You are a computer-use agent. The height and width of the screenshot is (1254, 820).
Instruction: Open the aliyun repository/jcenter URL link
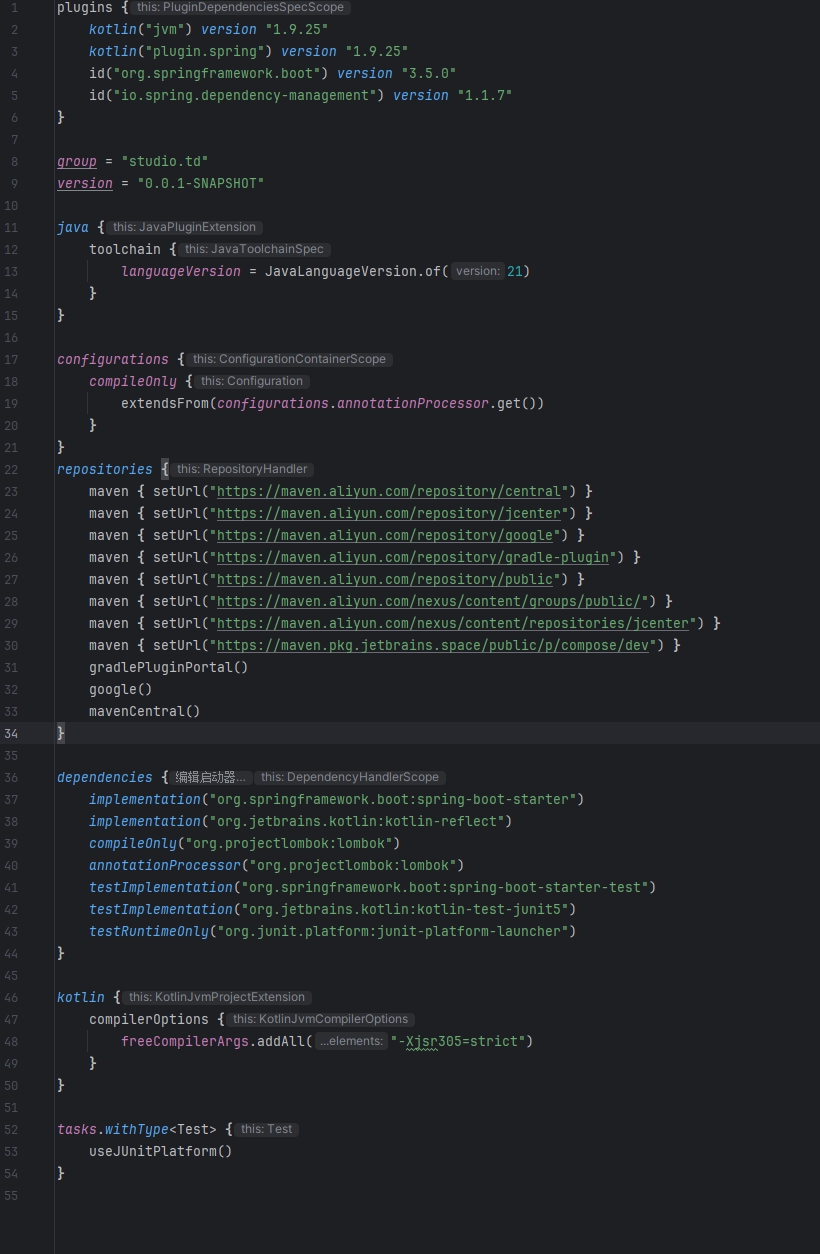[389, 513]
